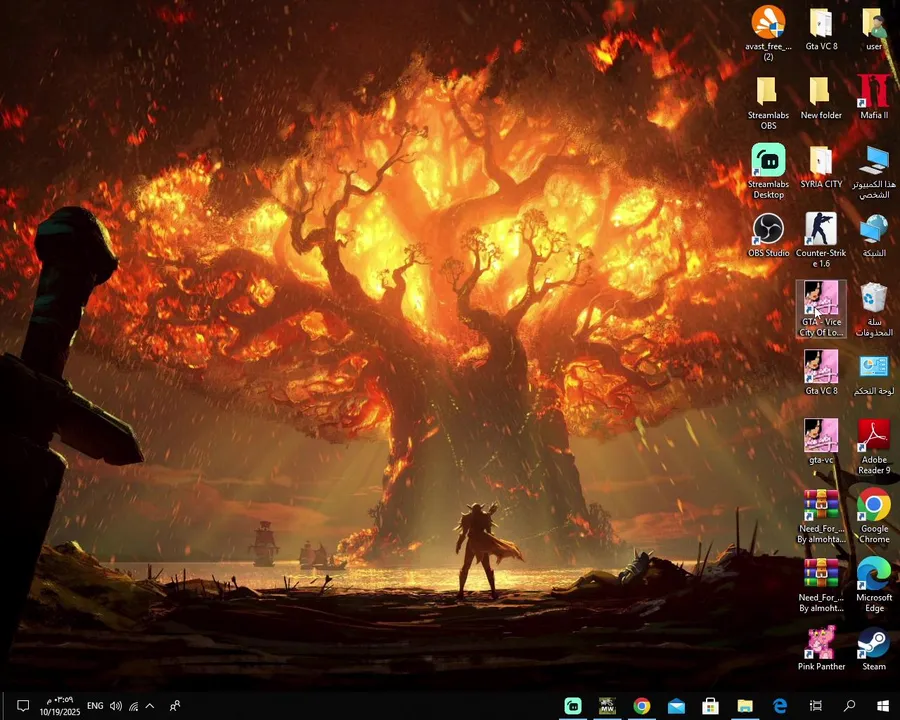Launch the pink Gta VC 8 game shortcut
The height and width of the screenshot is (720, 900).
(821, 372)
